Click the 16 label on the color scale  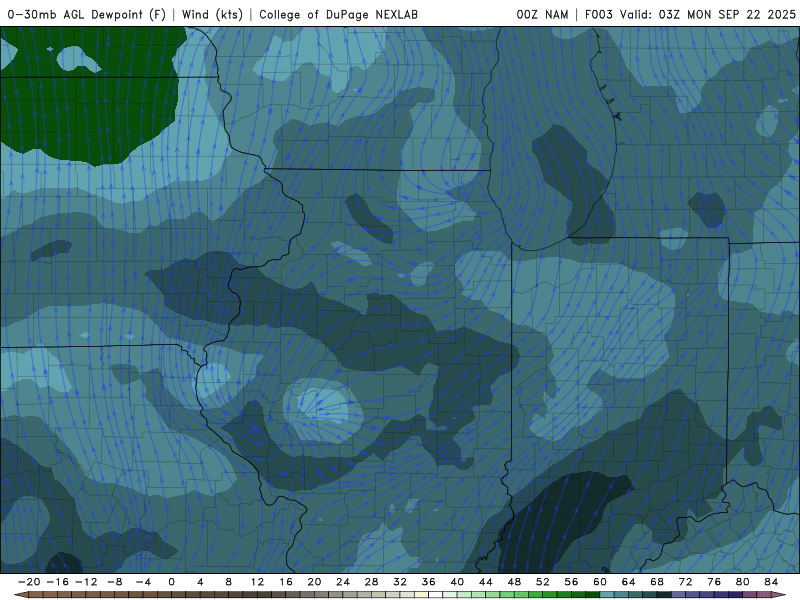[286, 582]
